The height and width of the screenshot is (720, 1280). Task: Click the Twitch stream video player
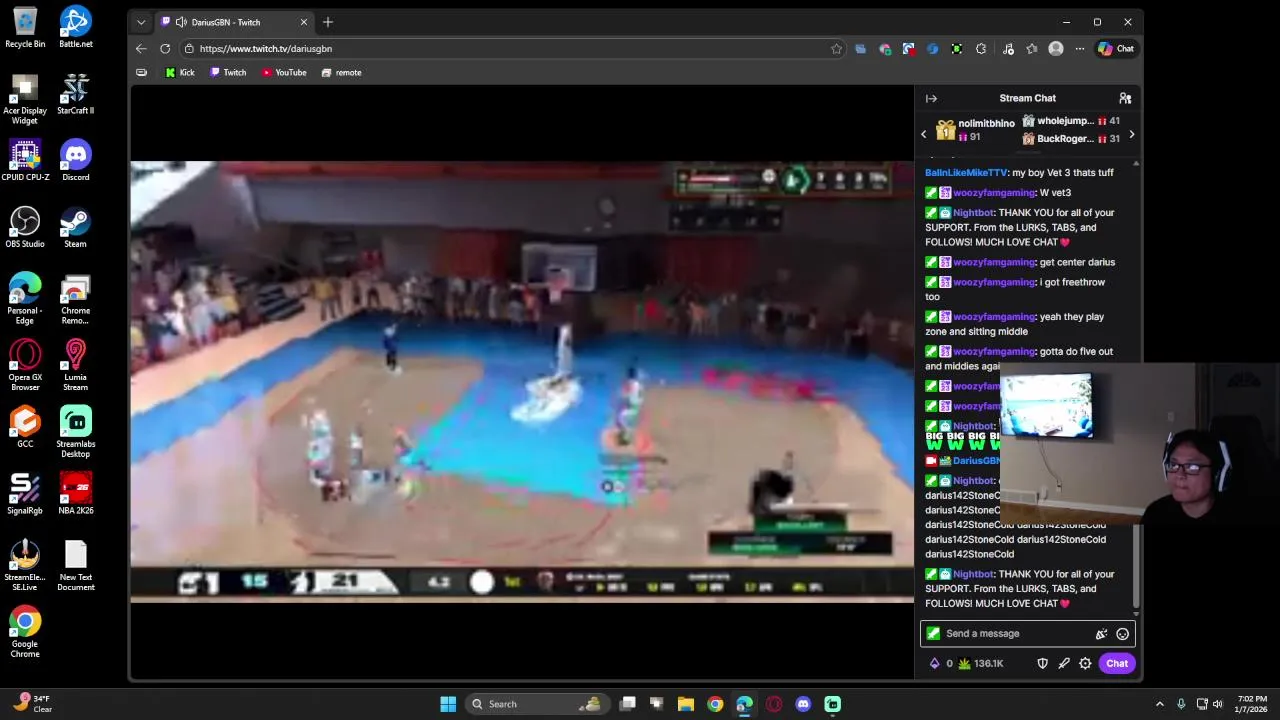click(x=522, y=381)
